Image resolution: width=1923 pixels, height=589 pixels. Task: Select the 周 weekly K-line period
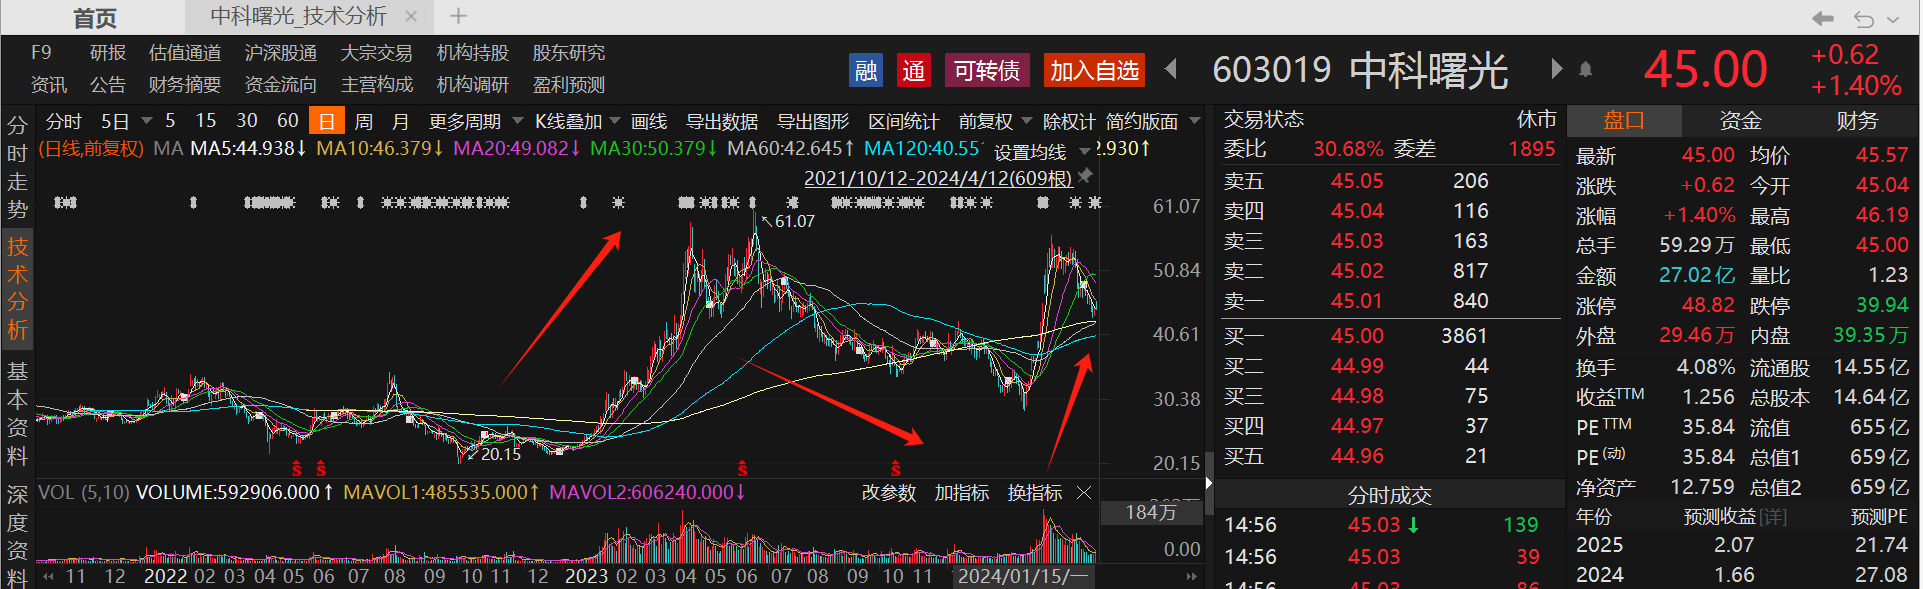(364, 121)
